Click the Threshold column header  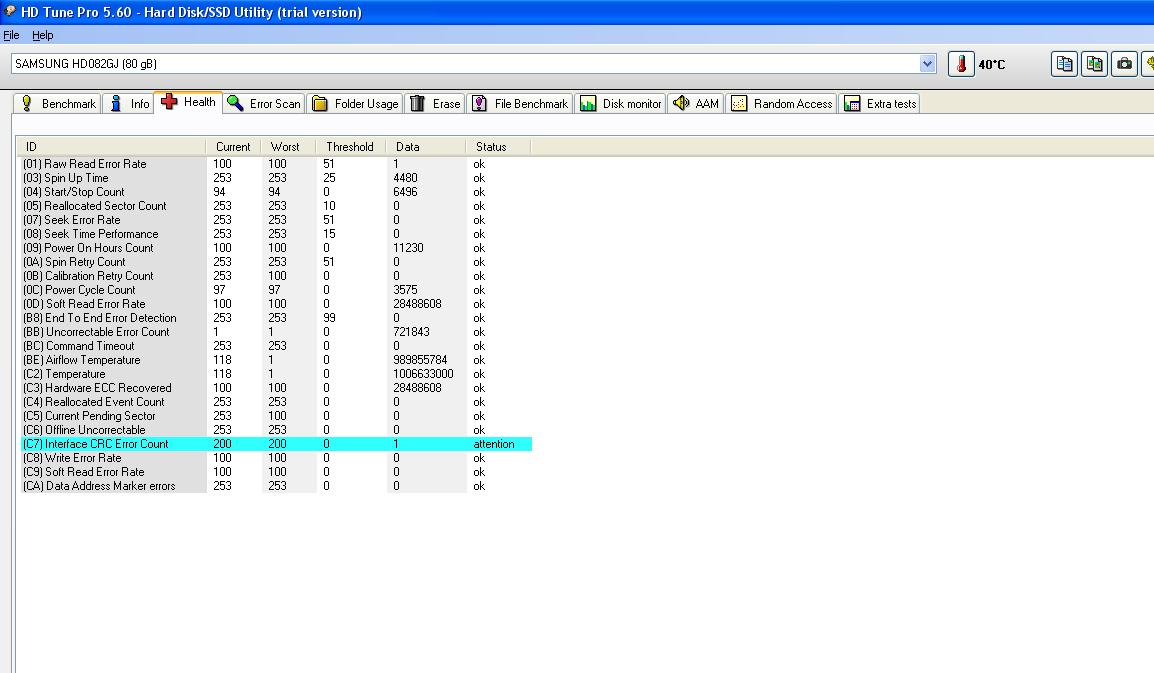click(349, 147)
